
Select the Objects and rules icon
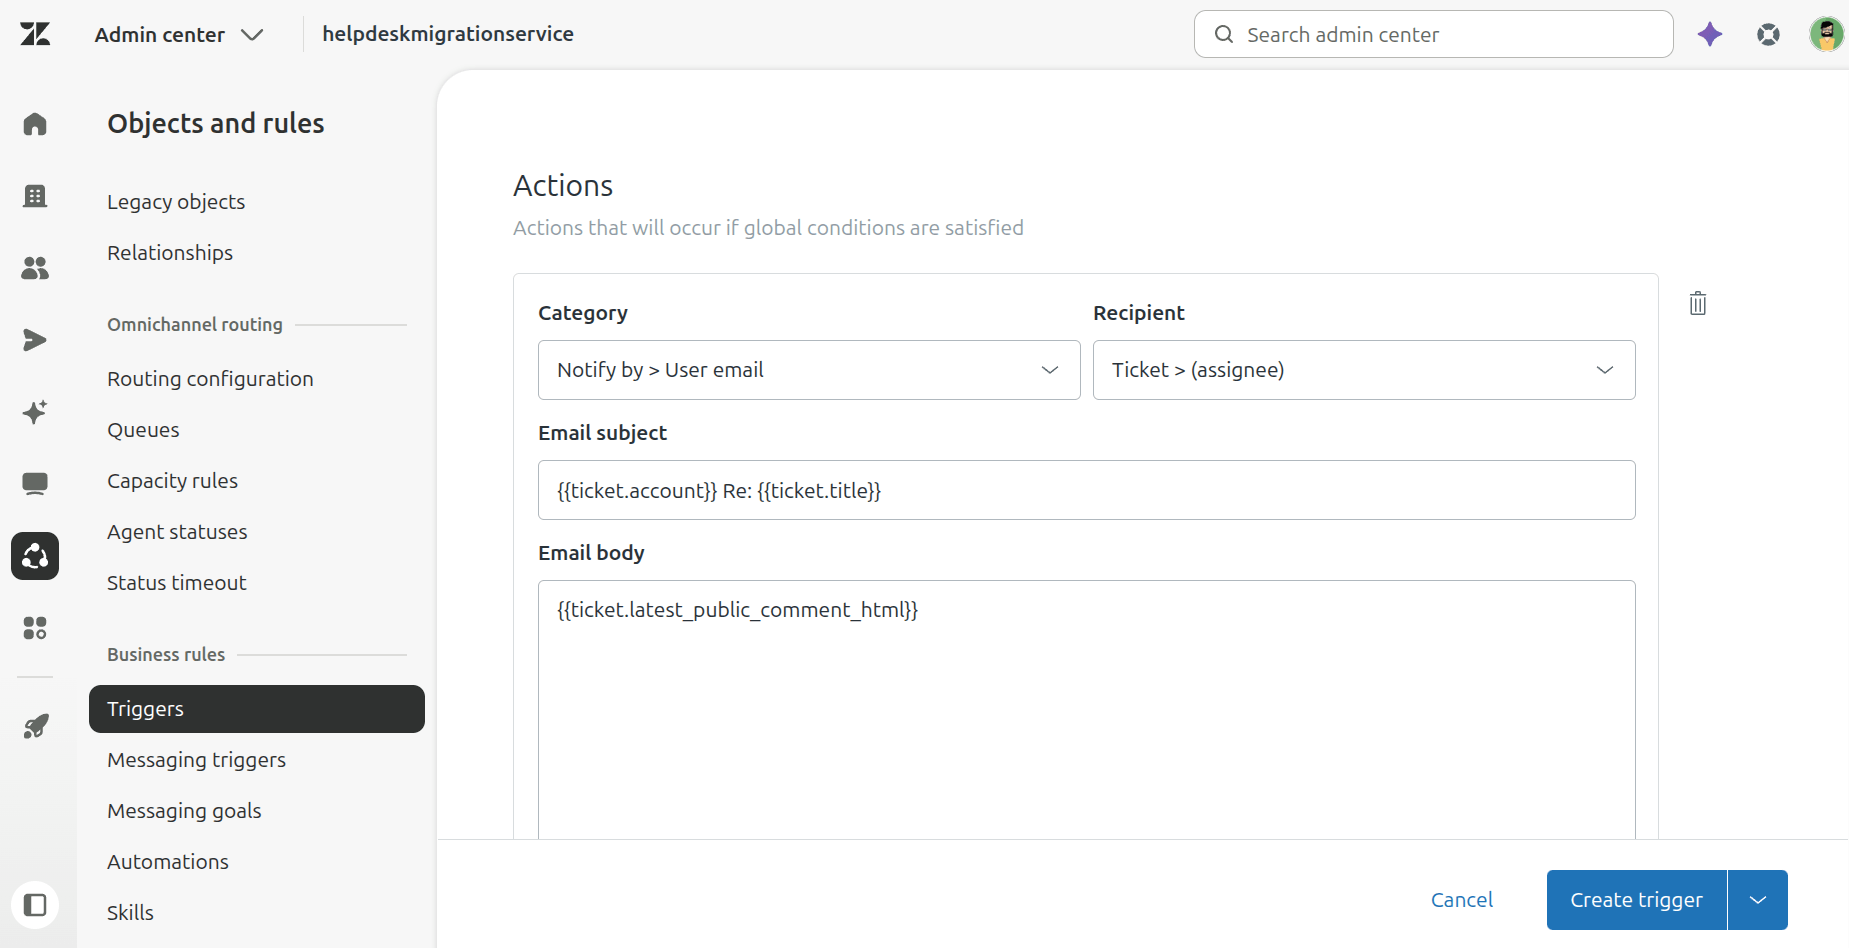[x=35, y=556]
